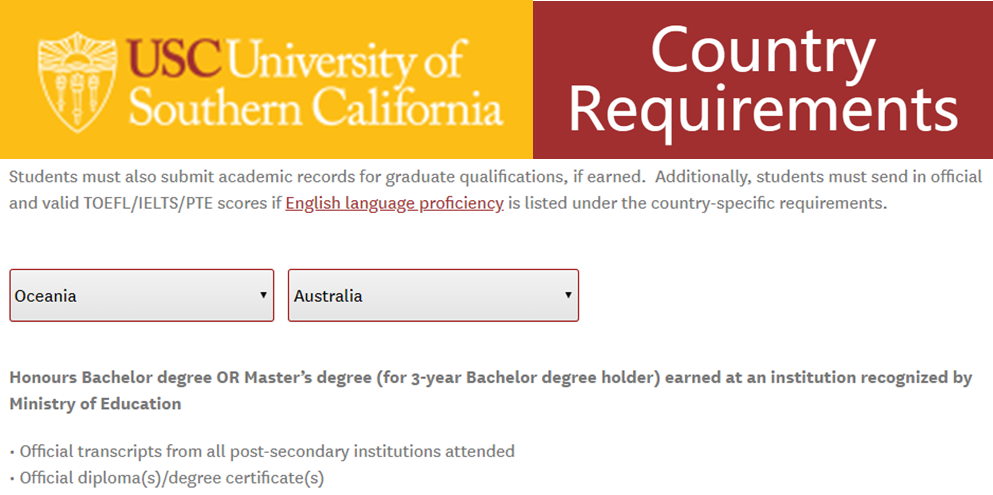
Task: Click the arrow on the Oceania selector
Action: point(263,296)
